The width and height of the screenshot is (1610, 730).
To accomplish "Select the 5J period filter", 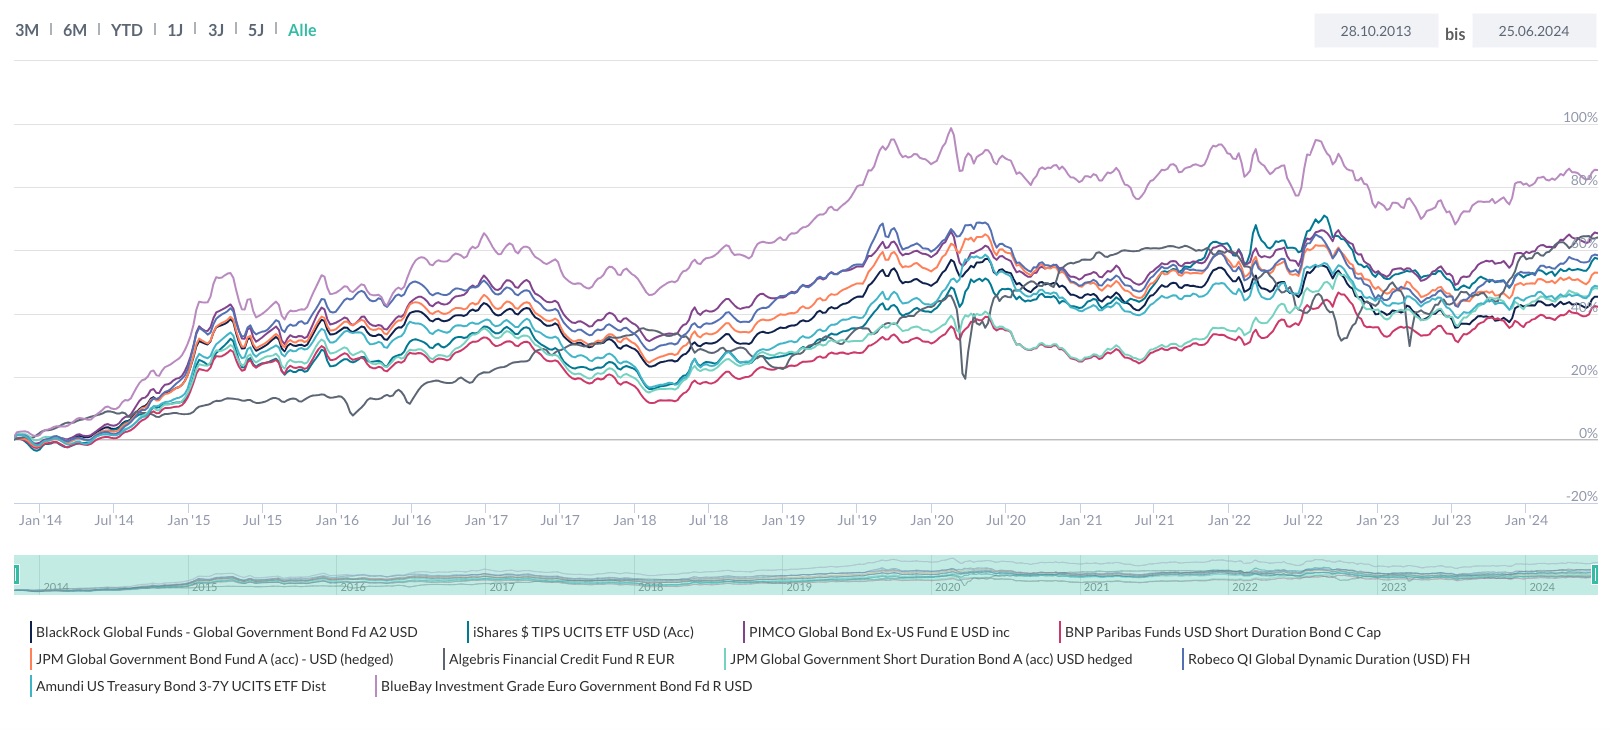I will [256, 30].
